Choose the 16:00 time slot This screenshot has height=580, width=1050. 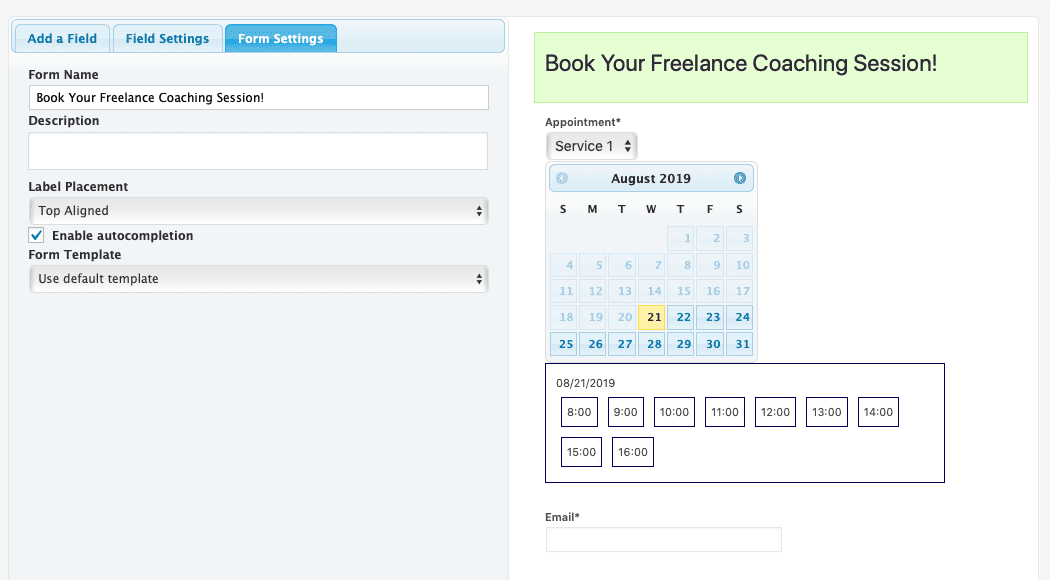[x=632, y=451]
